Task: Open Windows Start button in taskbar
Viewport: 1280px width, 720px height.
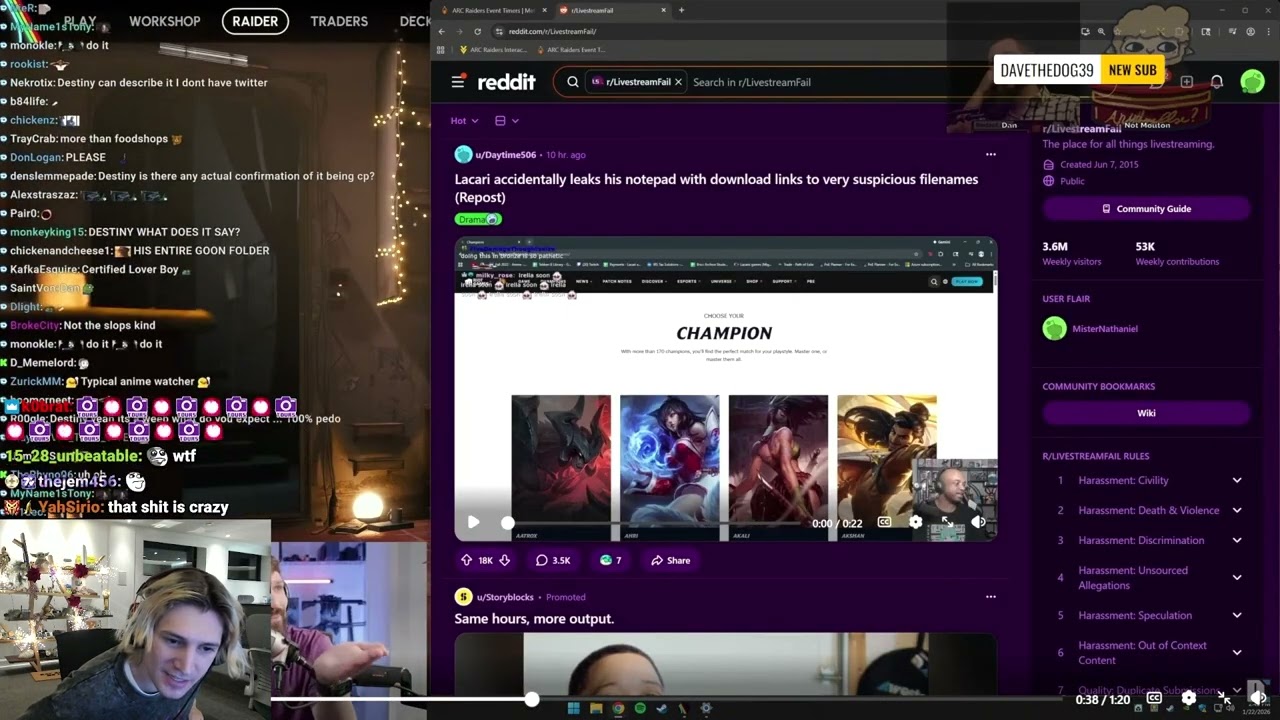Action: 573,709
